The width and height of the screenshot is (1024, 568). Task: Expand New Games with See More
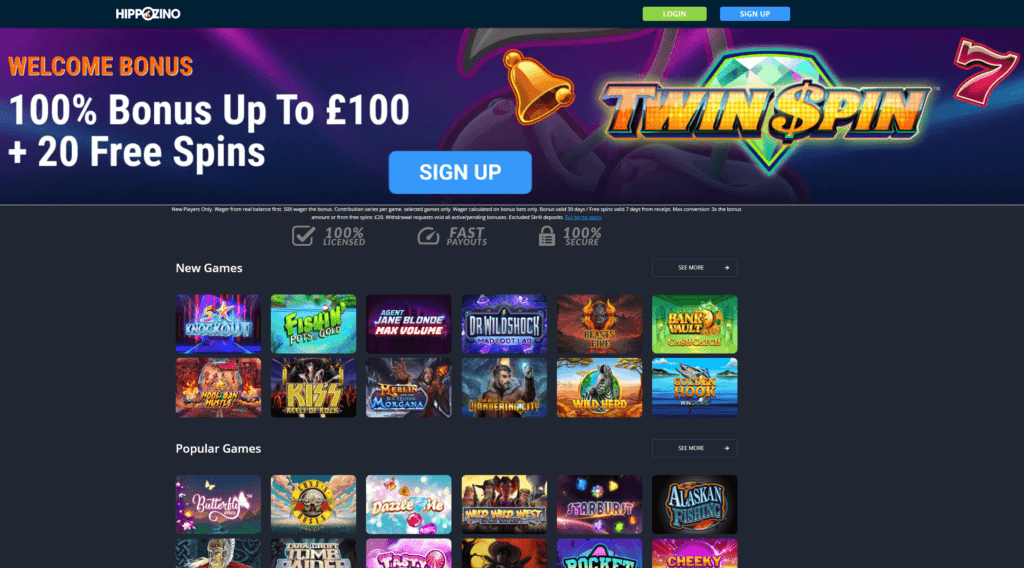coord(695,268)
